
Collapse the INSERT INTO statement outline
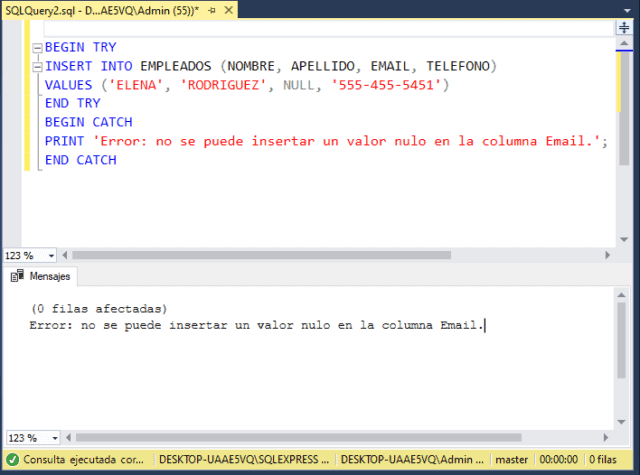click(x=37, y=66)
